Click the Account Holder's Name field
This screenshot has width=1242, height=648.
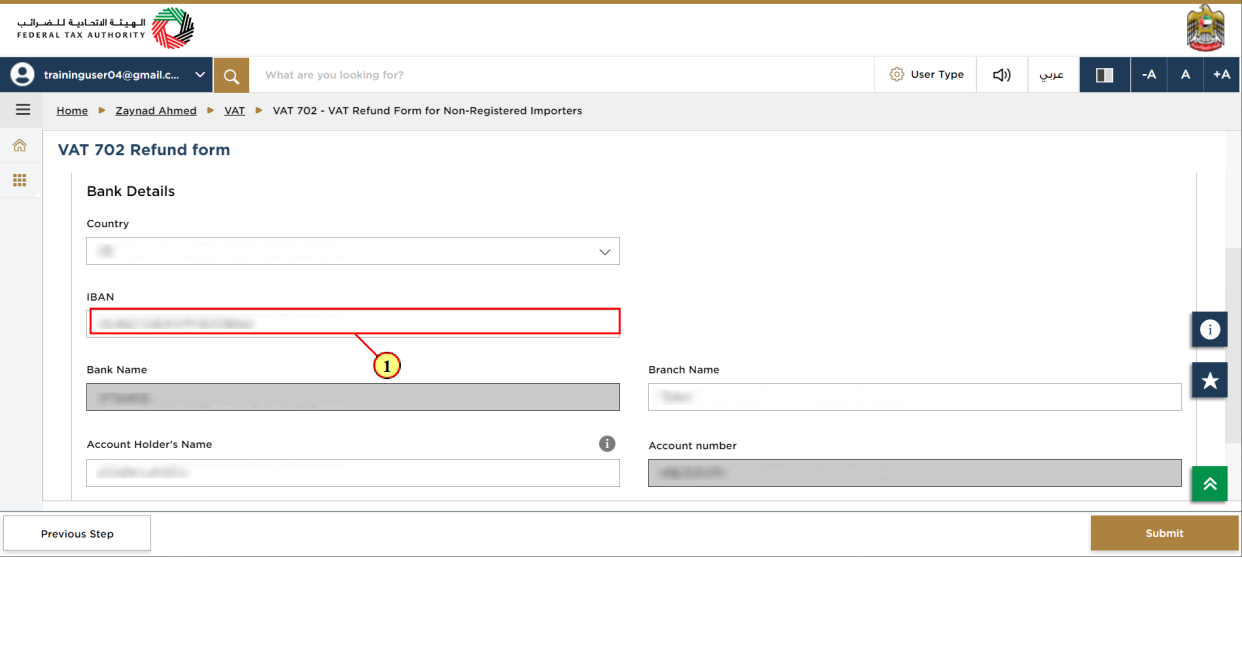click(x=353, y=473)
